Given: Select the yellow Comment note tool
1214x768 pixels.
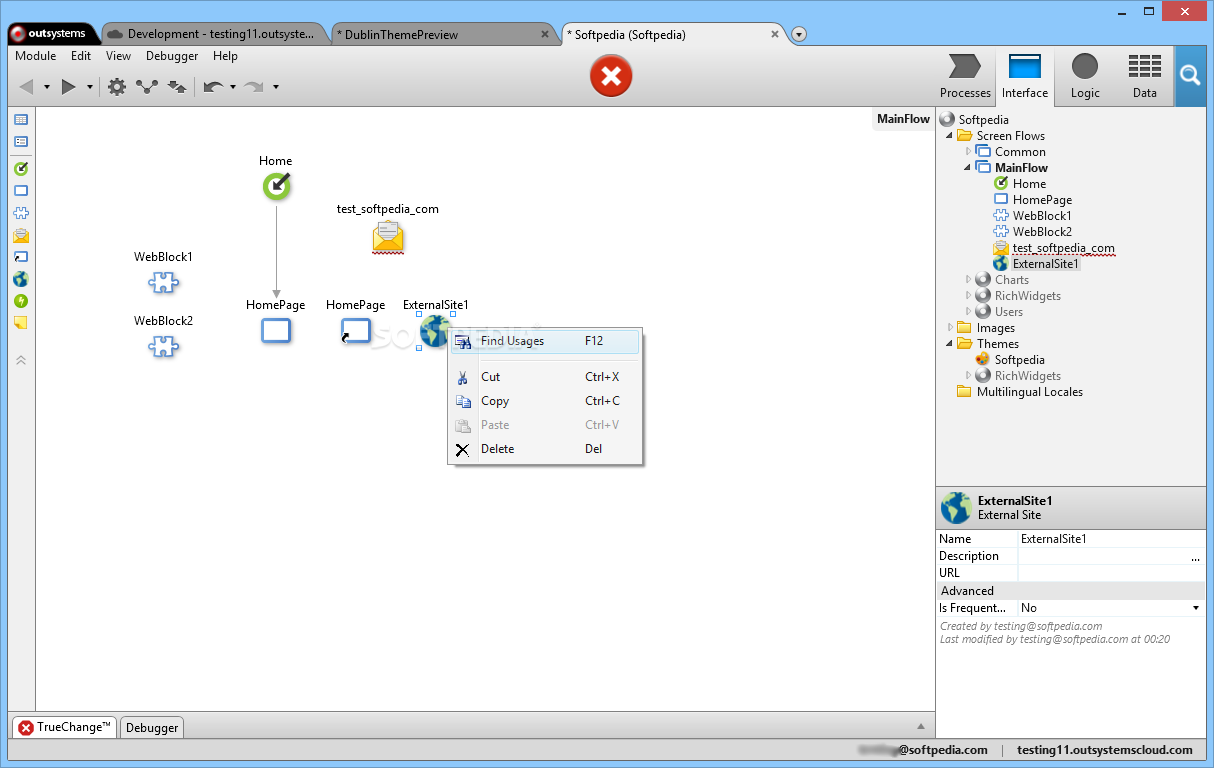Looking at the screenshot, I should [21, 323].
